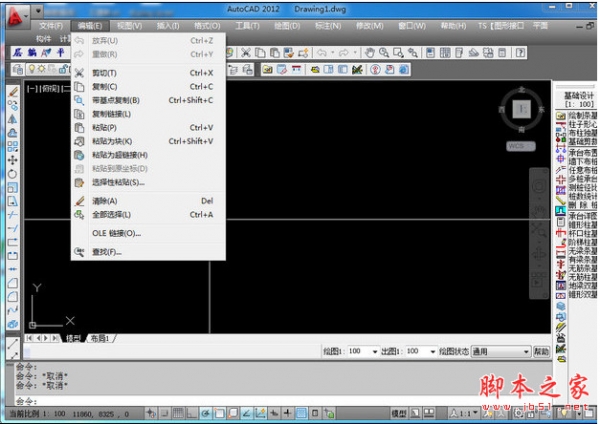Click the Paste clipboard icon in top toolbar
Screen dimensions: 600x424
tap(274, 52)
